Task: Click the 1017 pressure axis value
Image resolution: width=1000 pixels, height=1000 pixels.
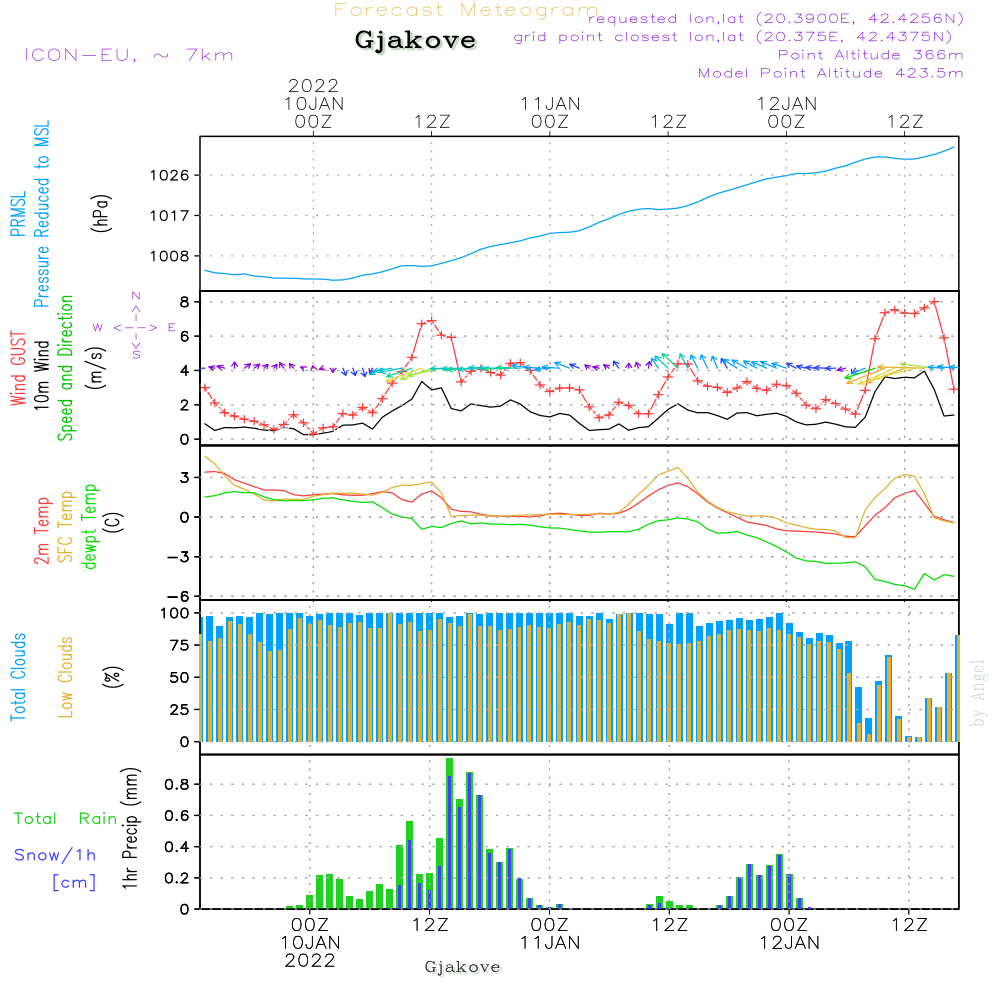Action: [x=170, y=216]
